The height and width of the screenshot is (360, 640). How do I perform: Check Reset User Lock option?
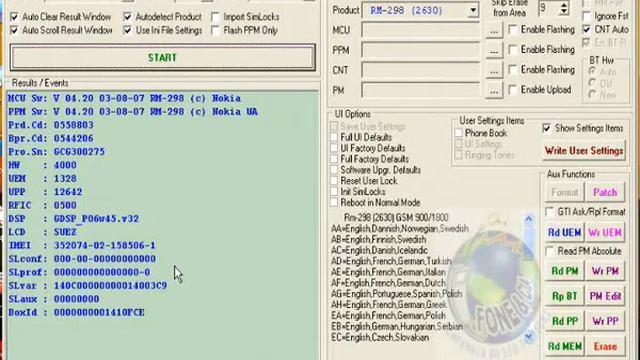(x=334, y=181)
